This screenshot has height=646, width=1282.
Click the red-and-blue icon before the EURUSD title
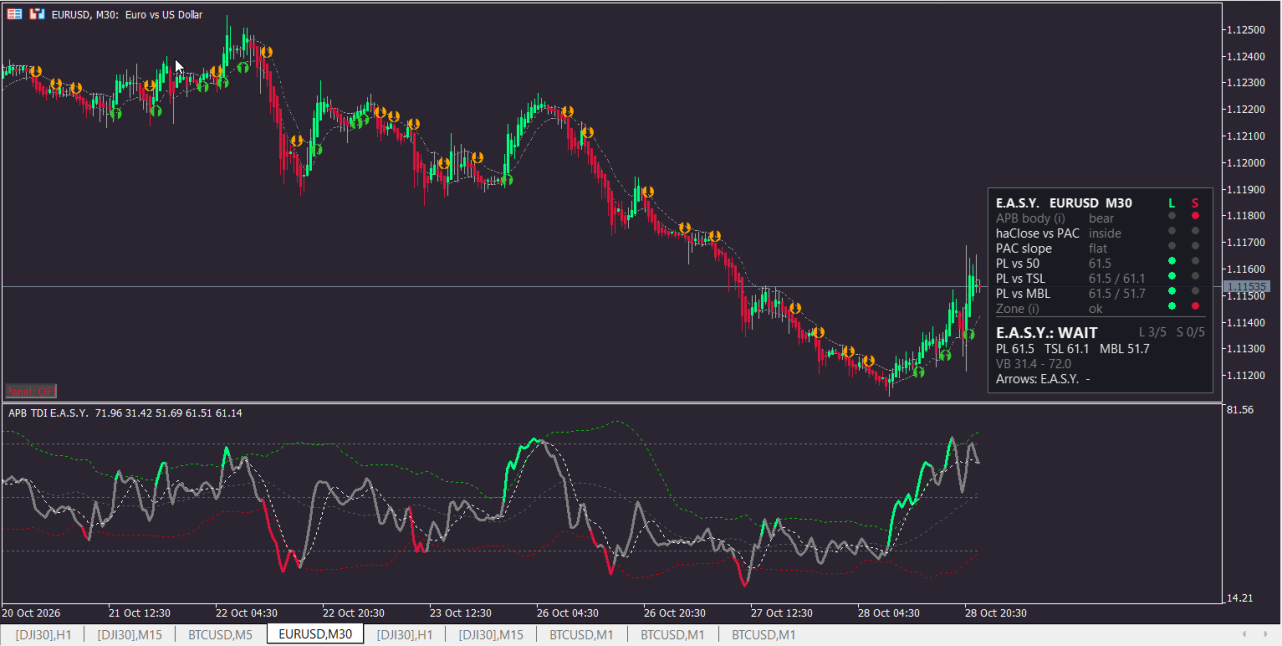click(x=37, y=14)
